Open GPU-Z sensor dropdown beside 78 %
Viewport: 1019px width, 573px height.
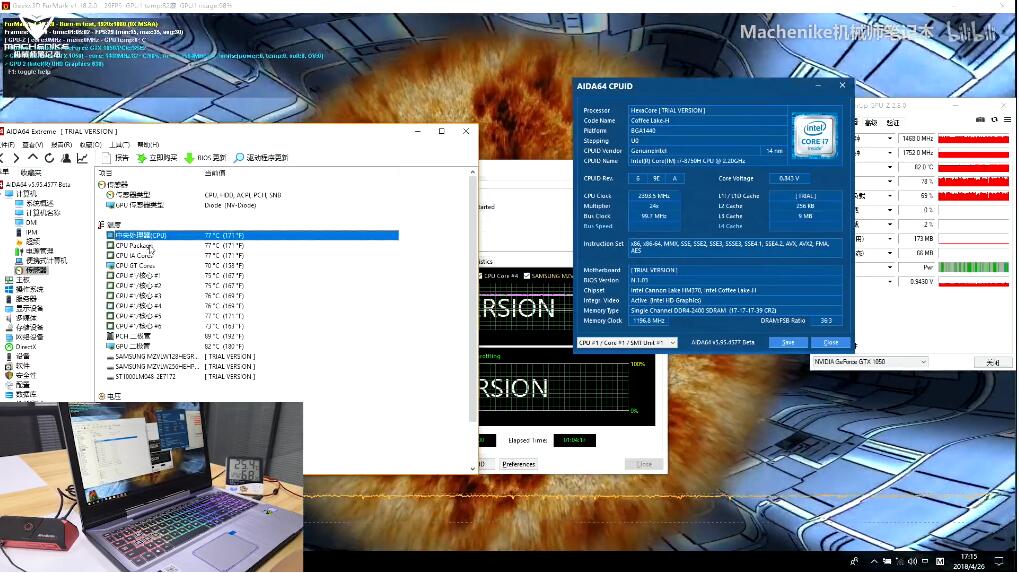click(890, 181)
